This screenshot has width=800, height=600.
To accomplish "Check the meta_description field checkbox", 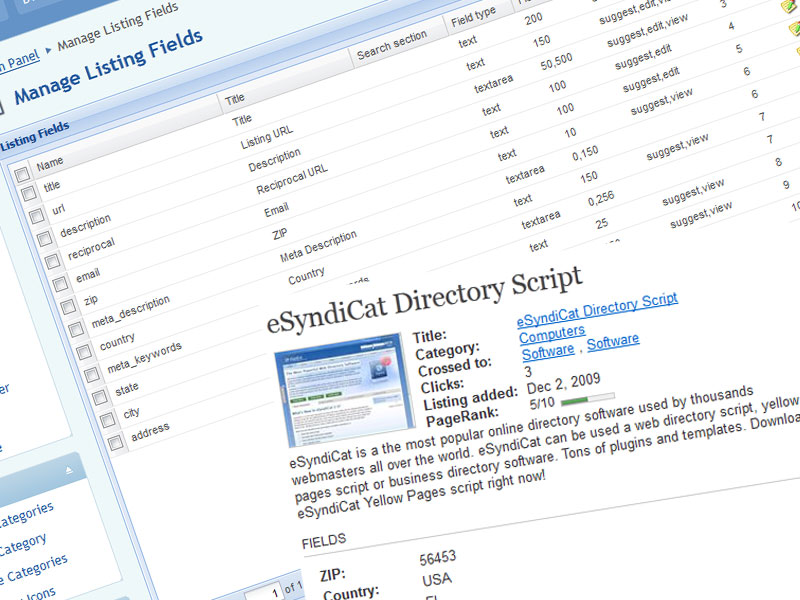I will click(x=76, y=329).
